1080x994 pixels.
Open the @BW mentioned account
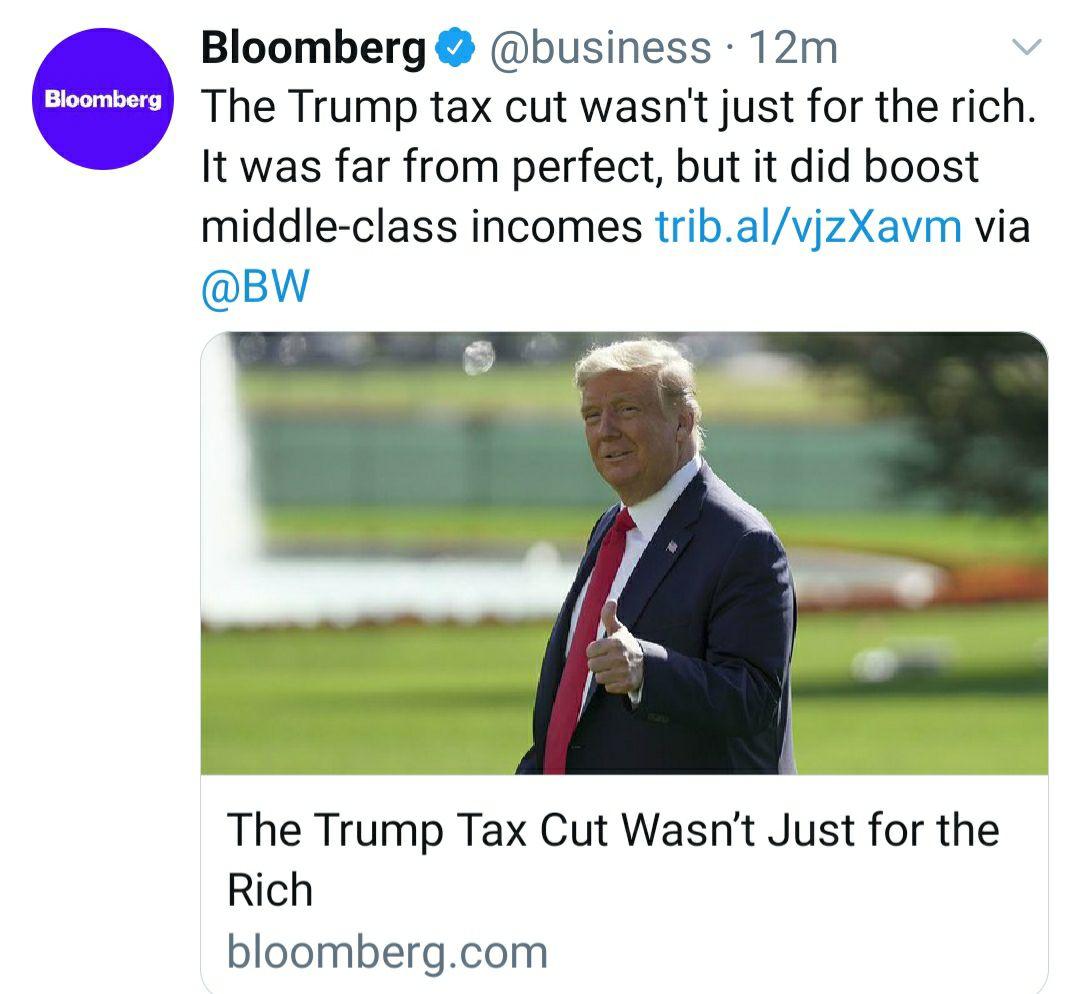(255, 287)
